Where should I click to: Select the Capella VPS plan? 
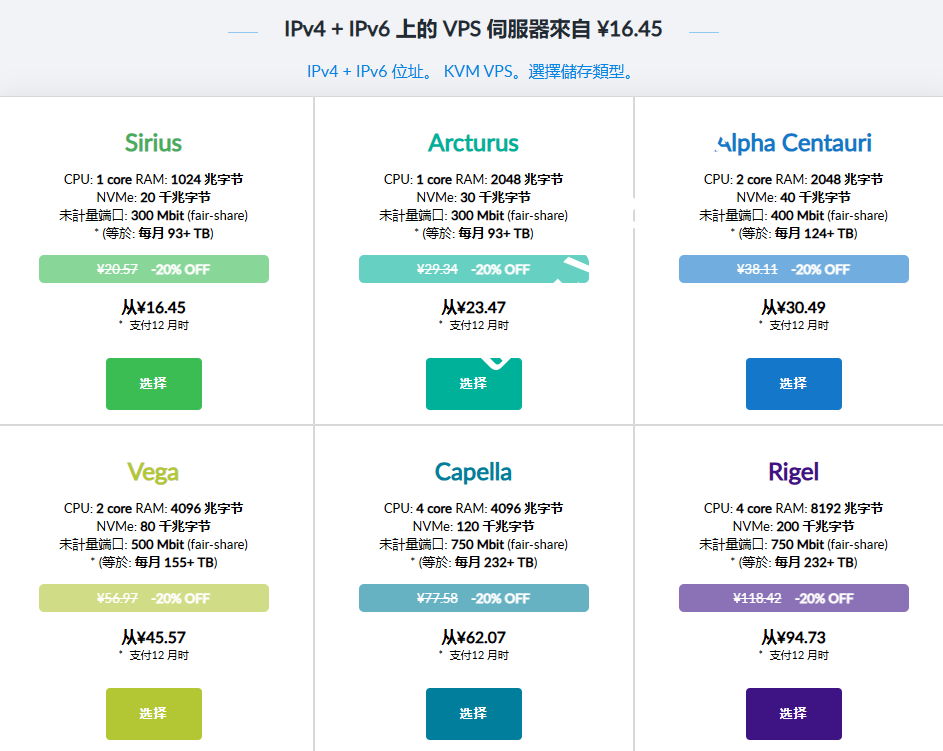(x=473, y=713)
